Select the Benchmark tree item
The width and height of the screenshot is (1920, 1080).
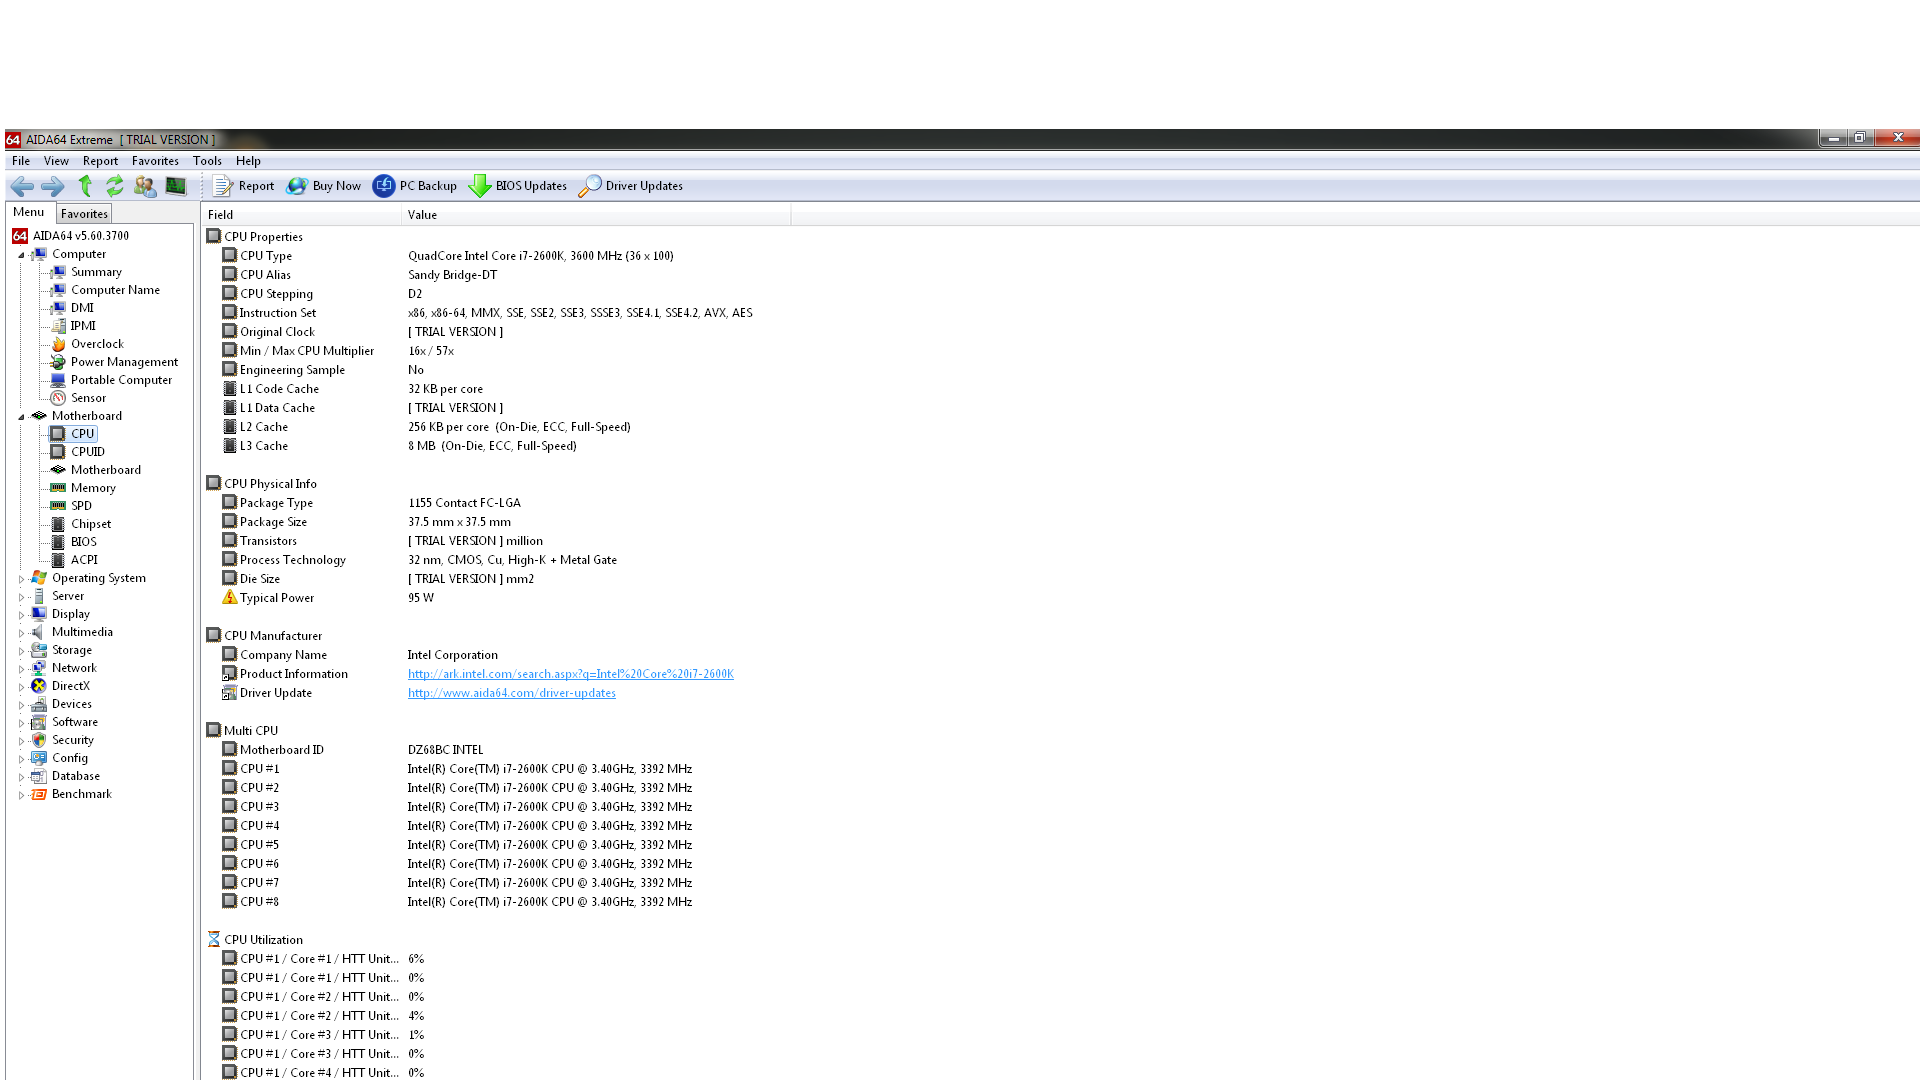coord(82,794)
